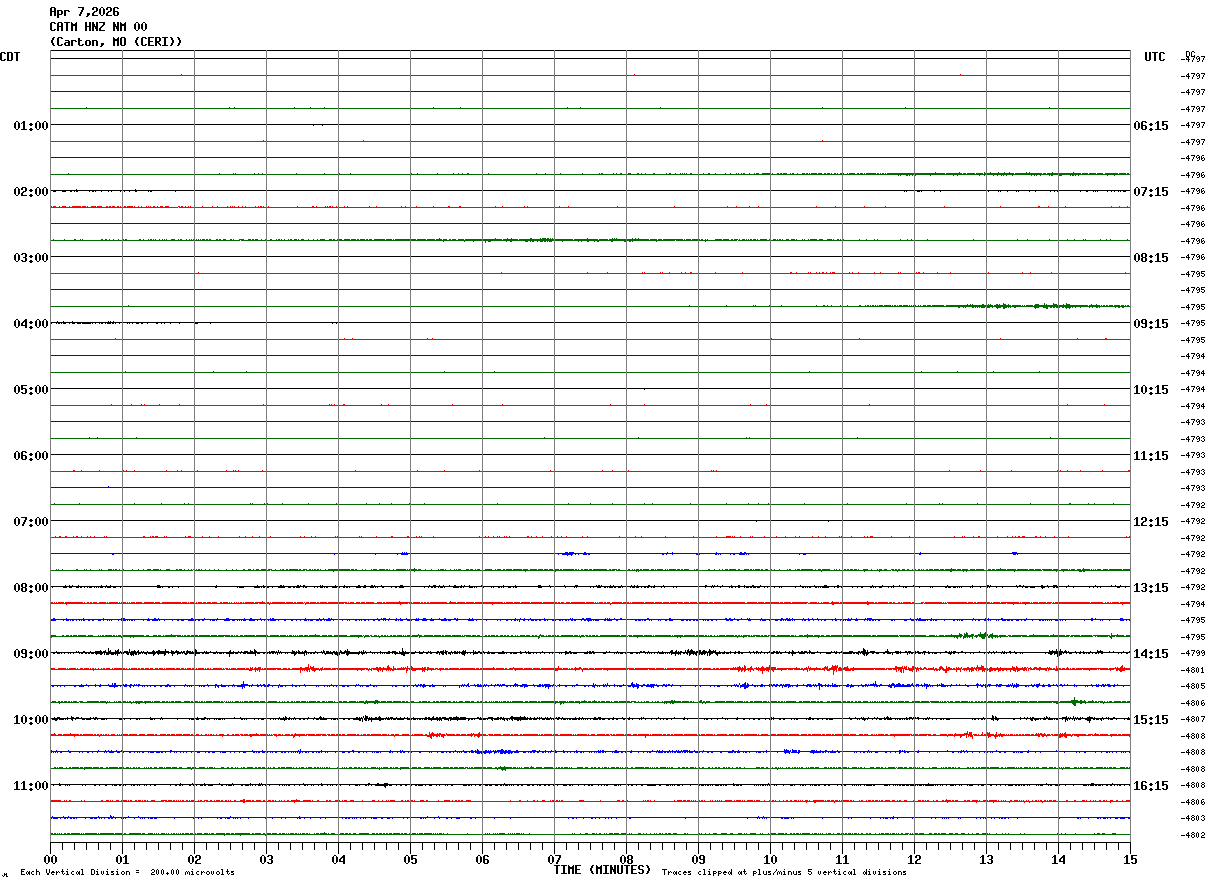
Task: Click the 09:00 CDT hour label
Action: 31,654
